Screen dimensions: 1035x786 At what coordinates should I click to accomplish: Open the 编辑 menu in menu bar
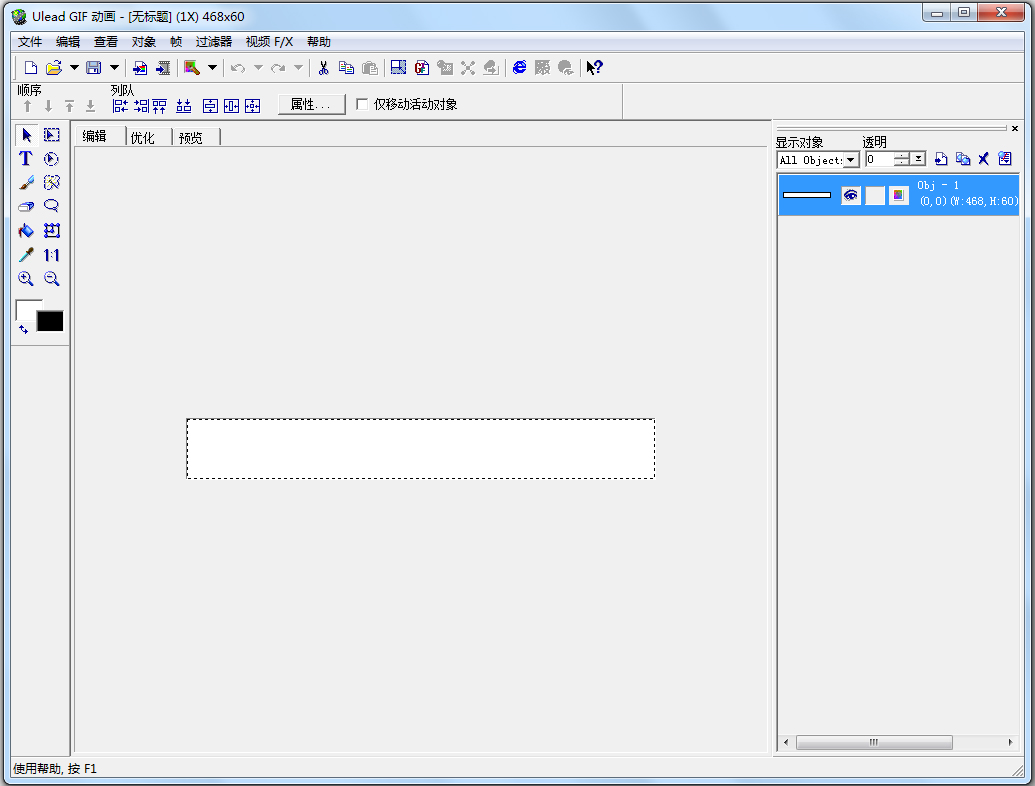pos(67,42)
